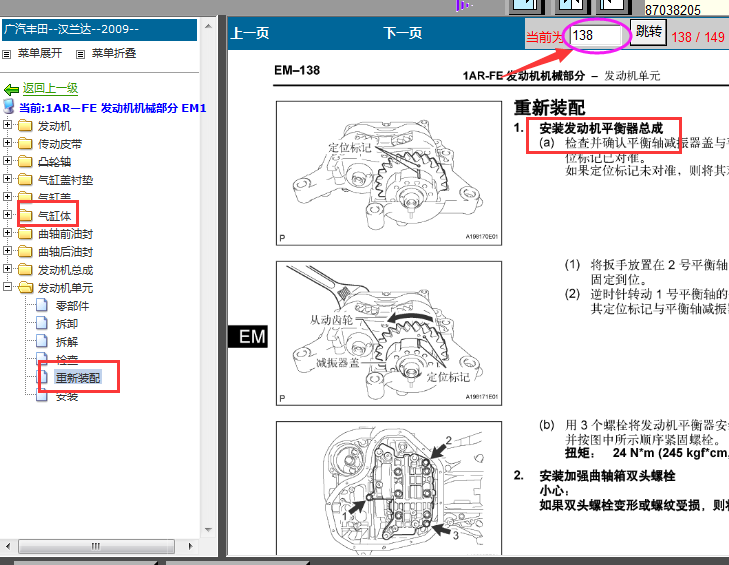Screen dimensions: 729x565
Task: Open 传动皮带 in the tree
Action: click(60, 144)
